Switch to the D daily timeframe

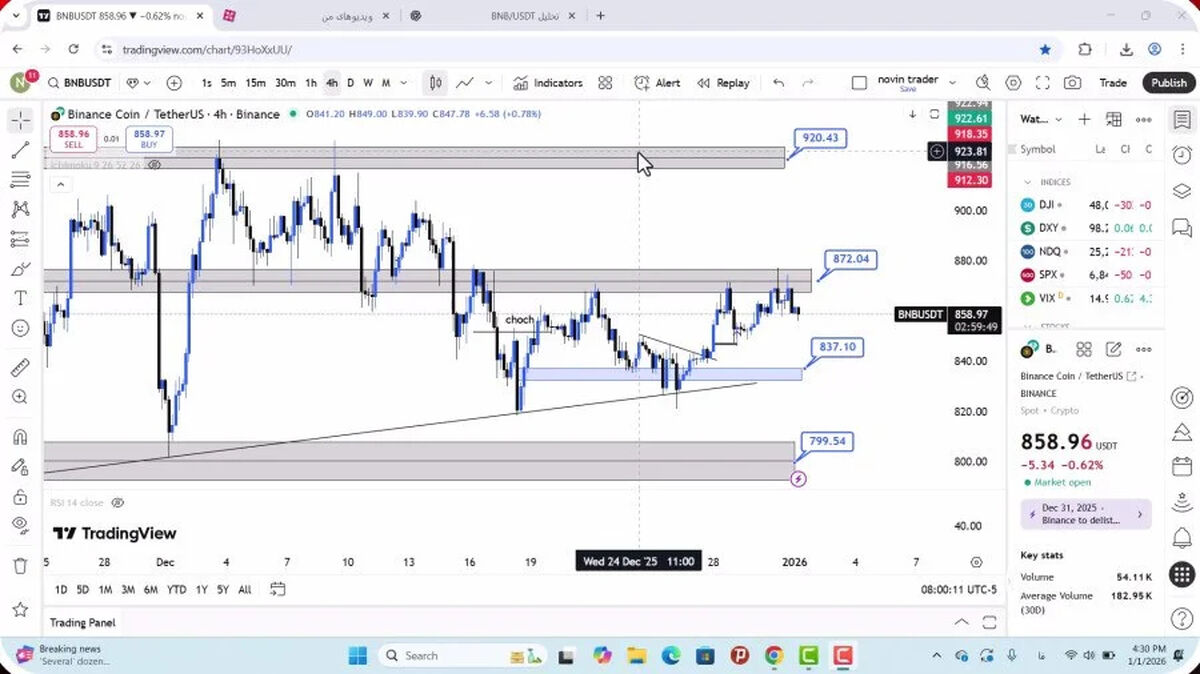pyautogui.click(x=350, y=83)
